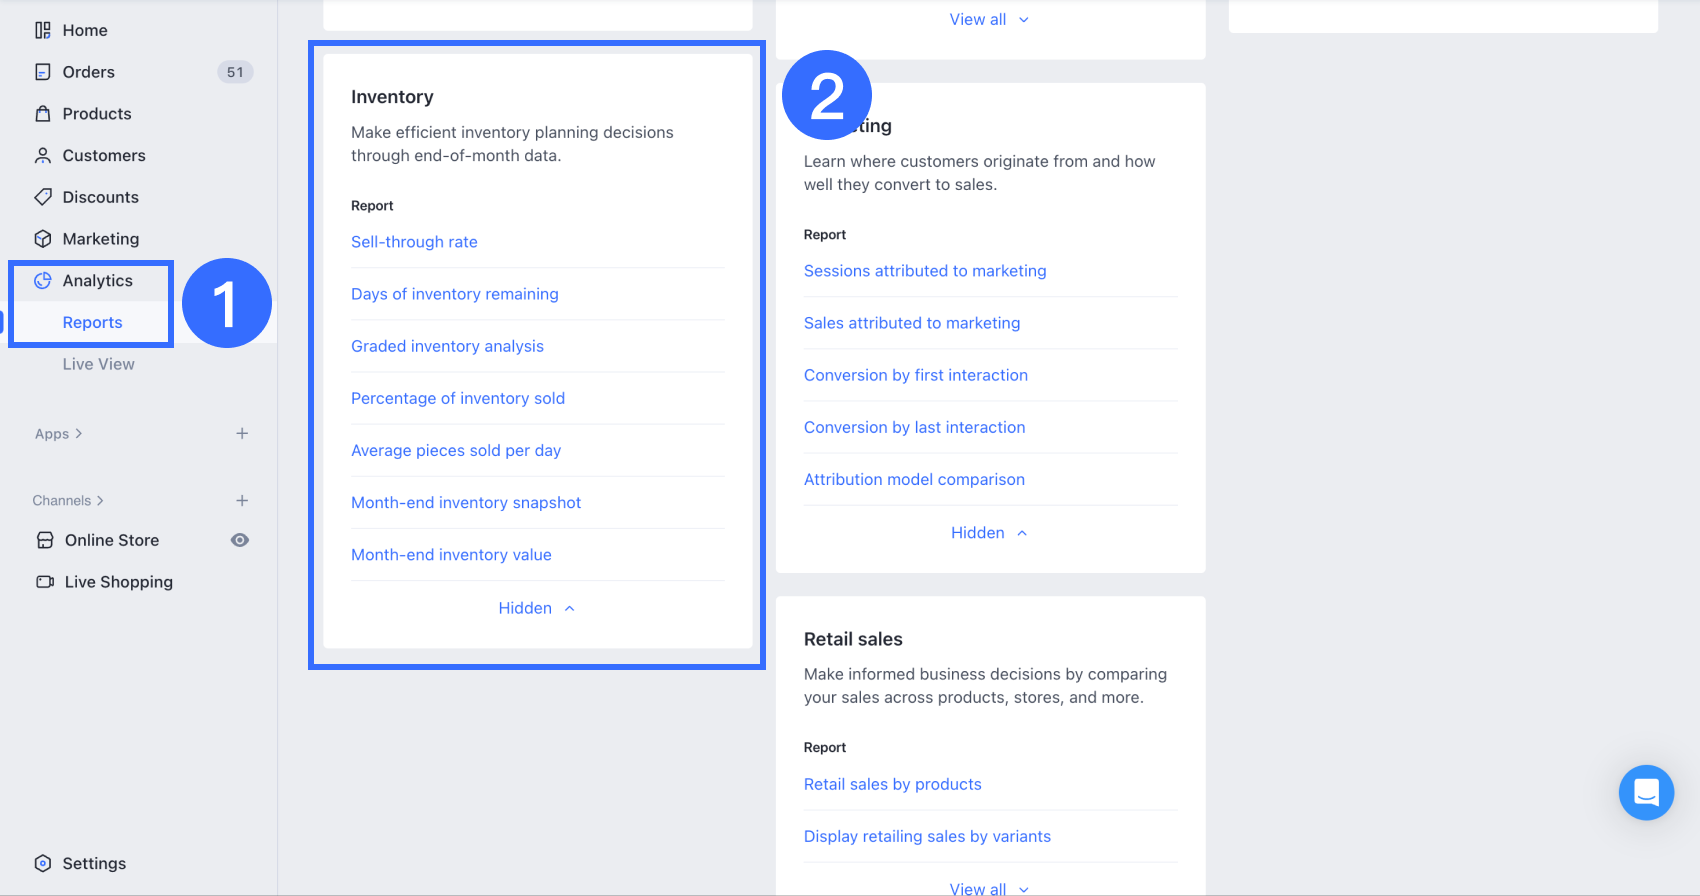This screenshot has height=896, width=1700.
Task: Go to Live View page
Action: point(98,364)
